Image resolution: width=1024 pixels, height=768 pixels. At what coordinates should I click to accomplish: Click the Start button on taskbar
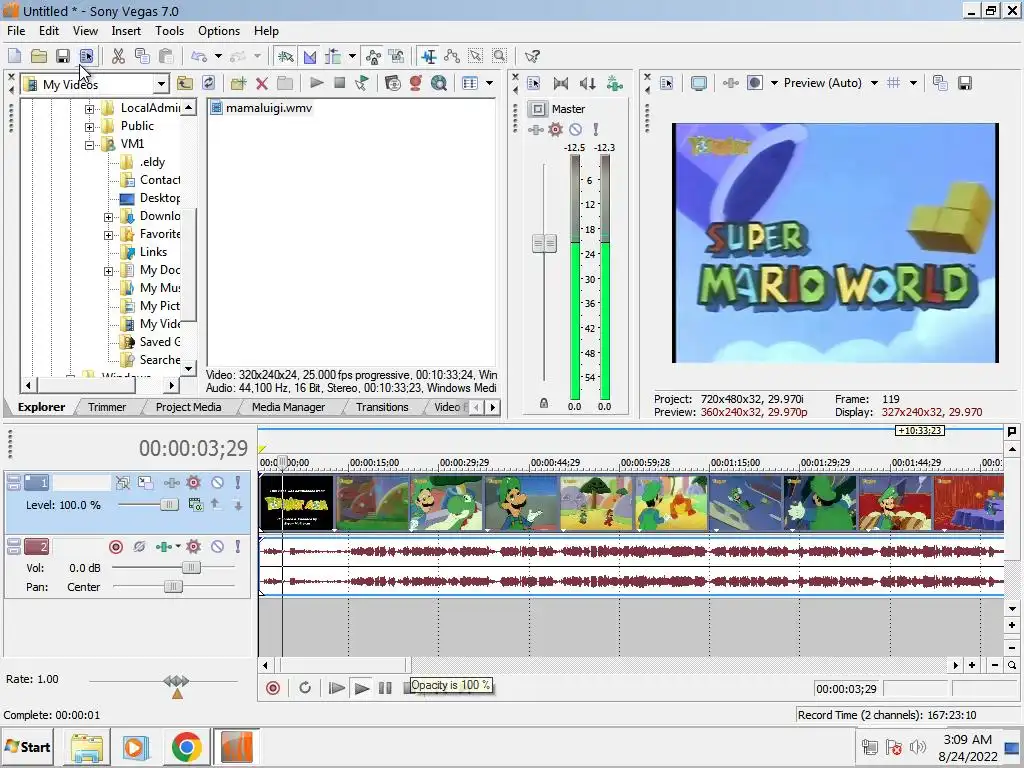point(27,747)
